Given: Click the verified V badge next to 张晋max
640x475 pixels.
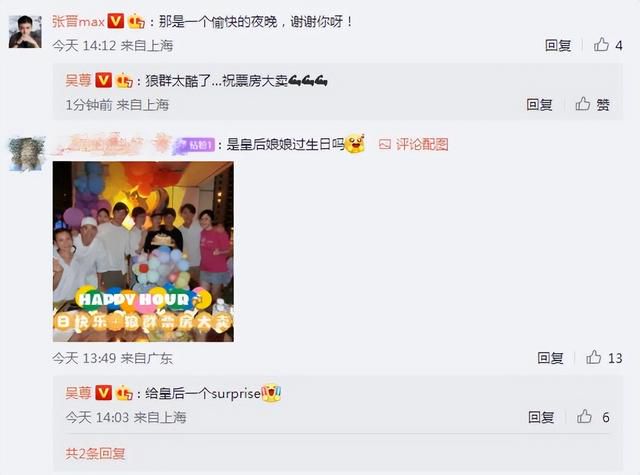Looking at the screenshot, I should [x=116, y=21].
